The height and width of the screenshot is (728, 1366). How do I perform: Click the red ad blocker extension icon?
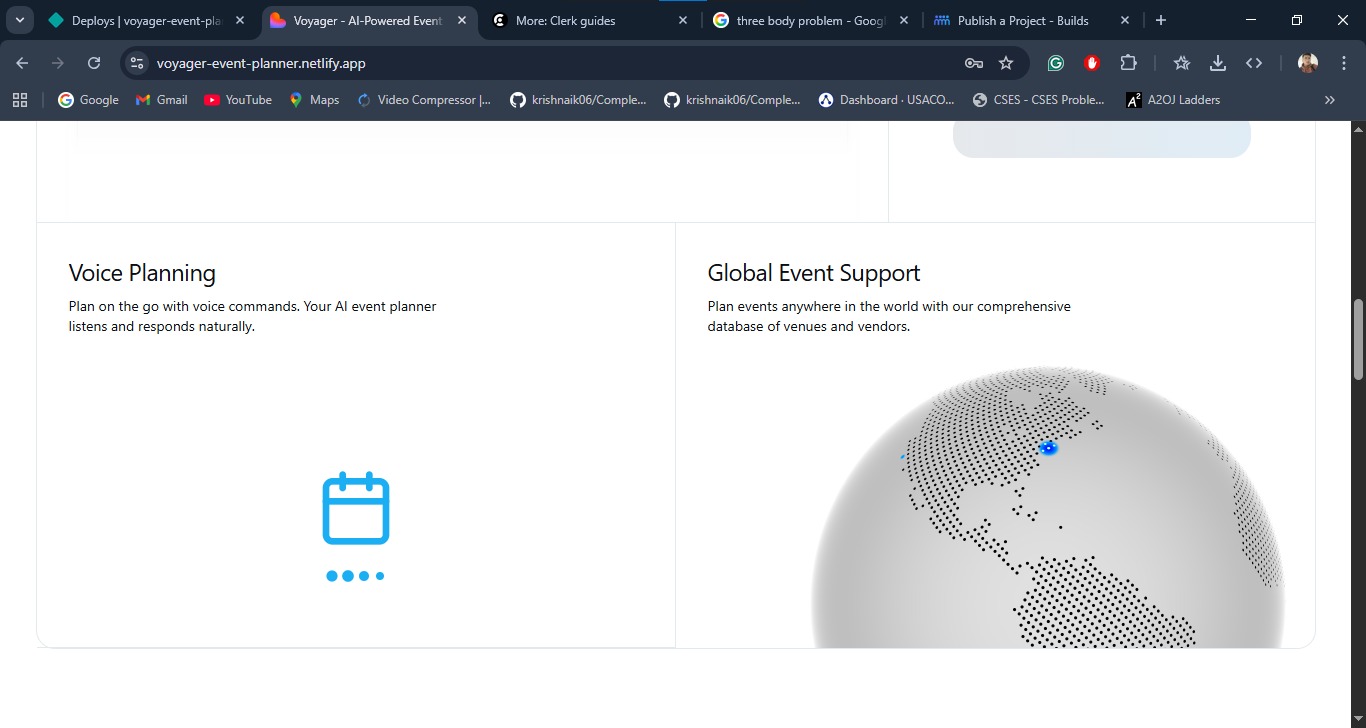1091,63
